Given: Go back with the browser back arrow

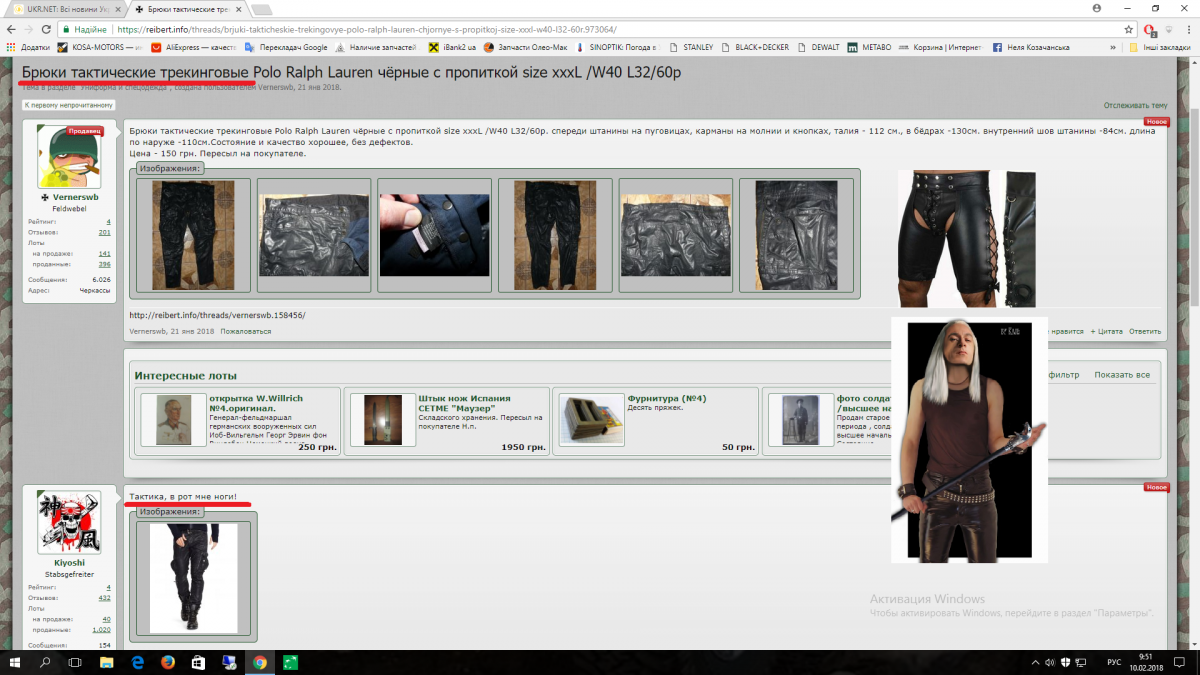Looking at the screenshot, I should click(x=12, y=30).
